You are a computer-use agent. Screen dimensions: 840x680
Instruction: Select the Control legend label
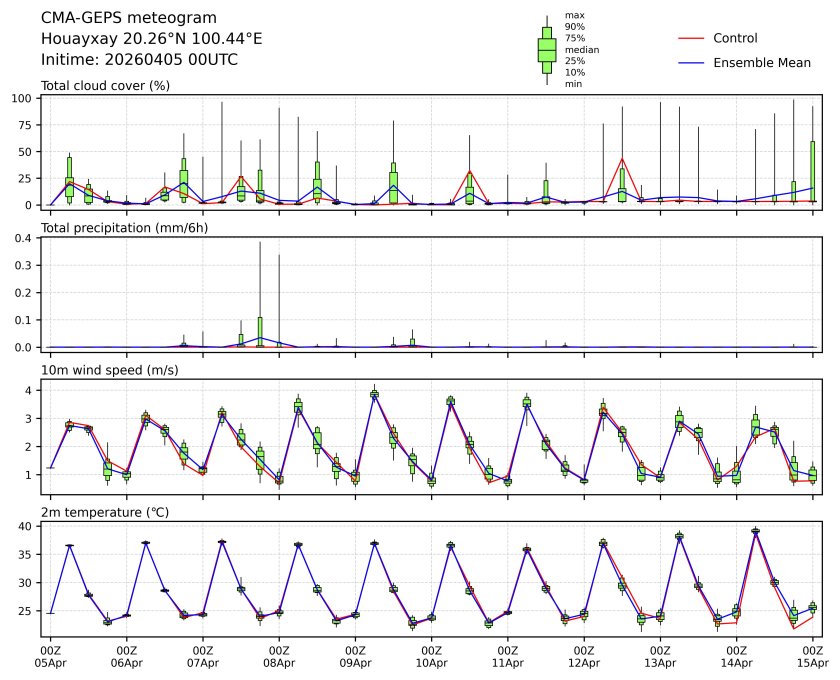click(x=735, y=38)
